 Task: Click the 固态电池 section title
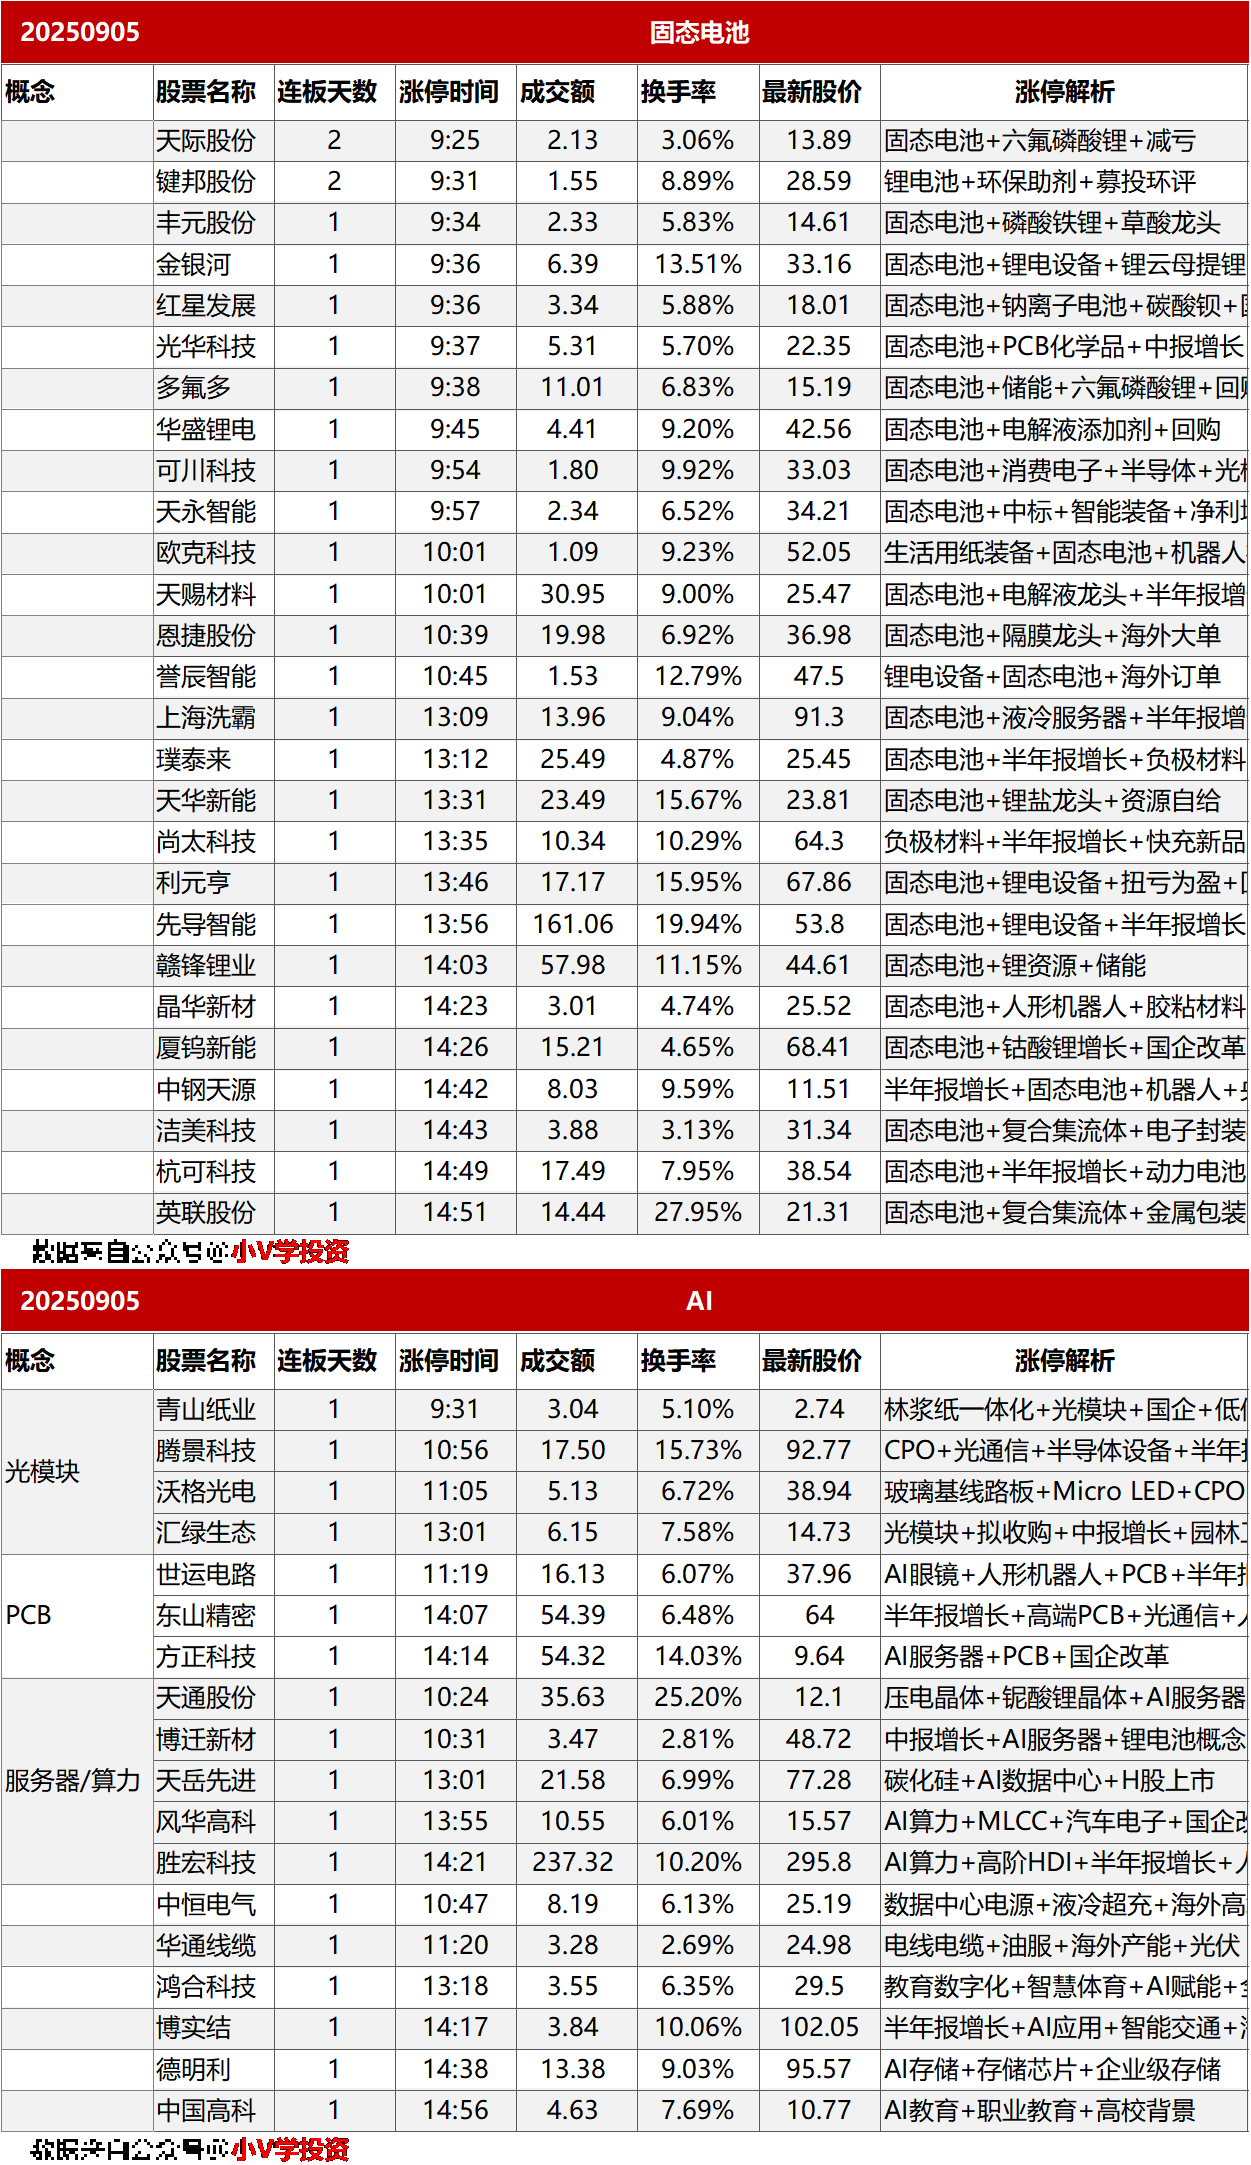[699, 33]
